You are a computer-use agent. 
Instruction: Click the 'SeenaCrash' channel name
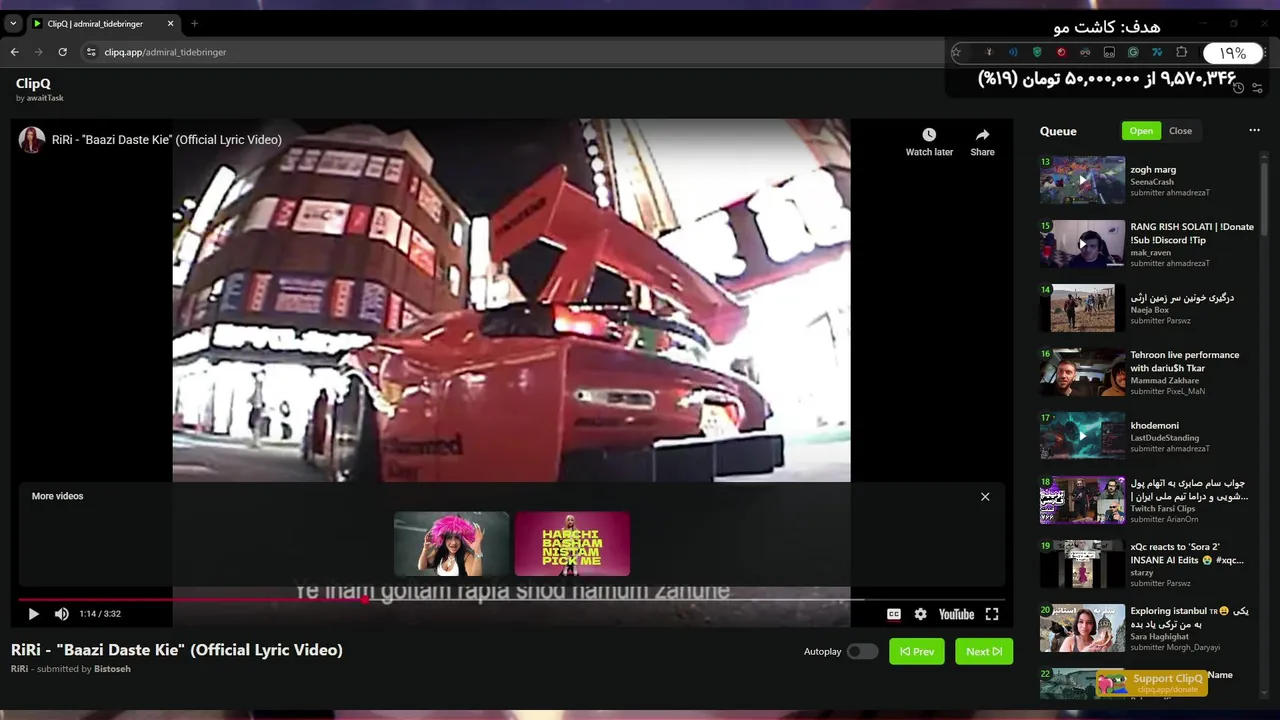point(1152,182)
